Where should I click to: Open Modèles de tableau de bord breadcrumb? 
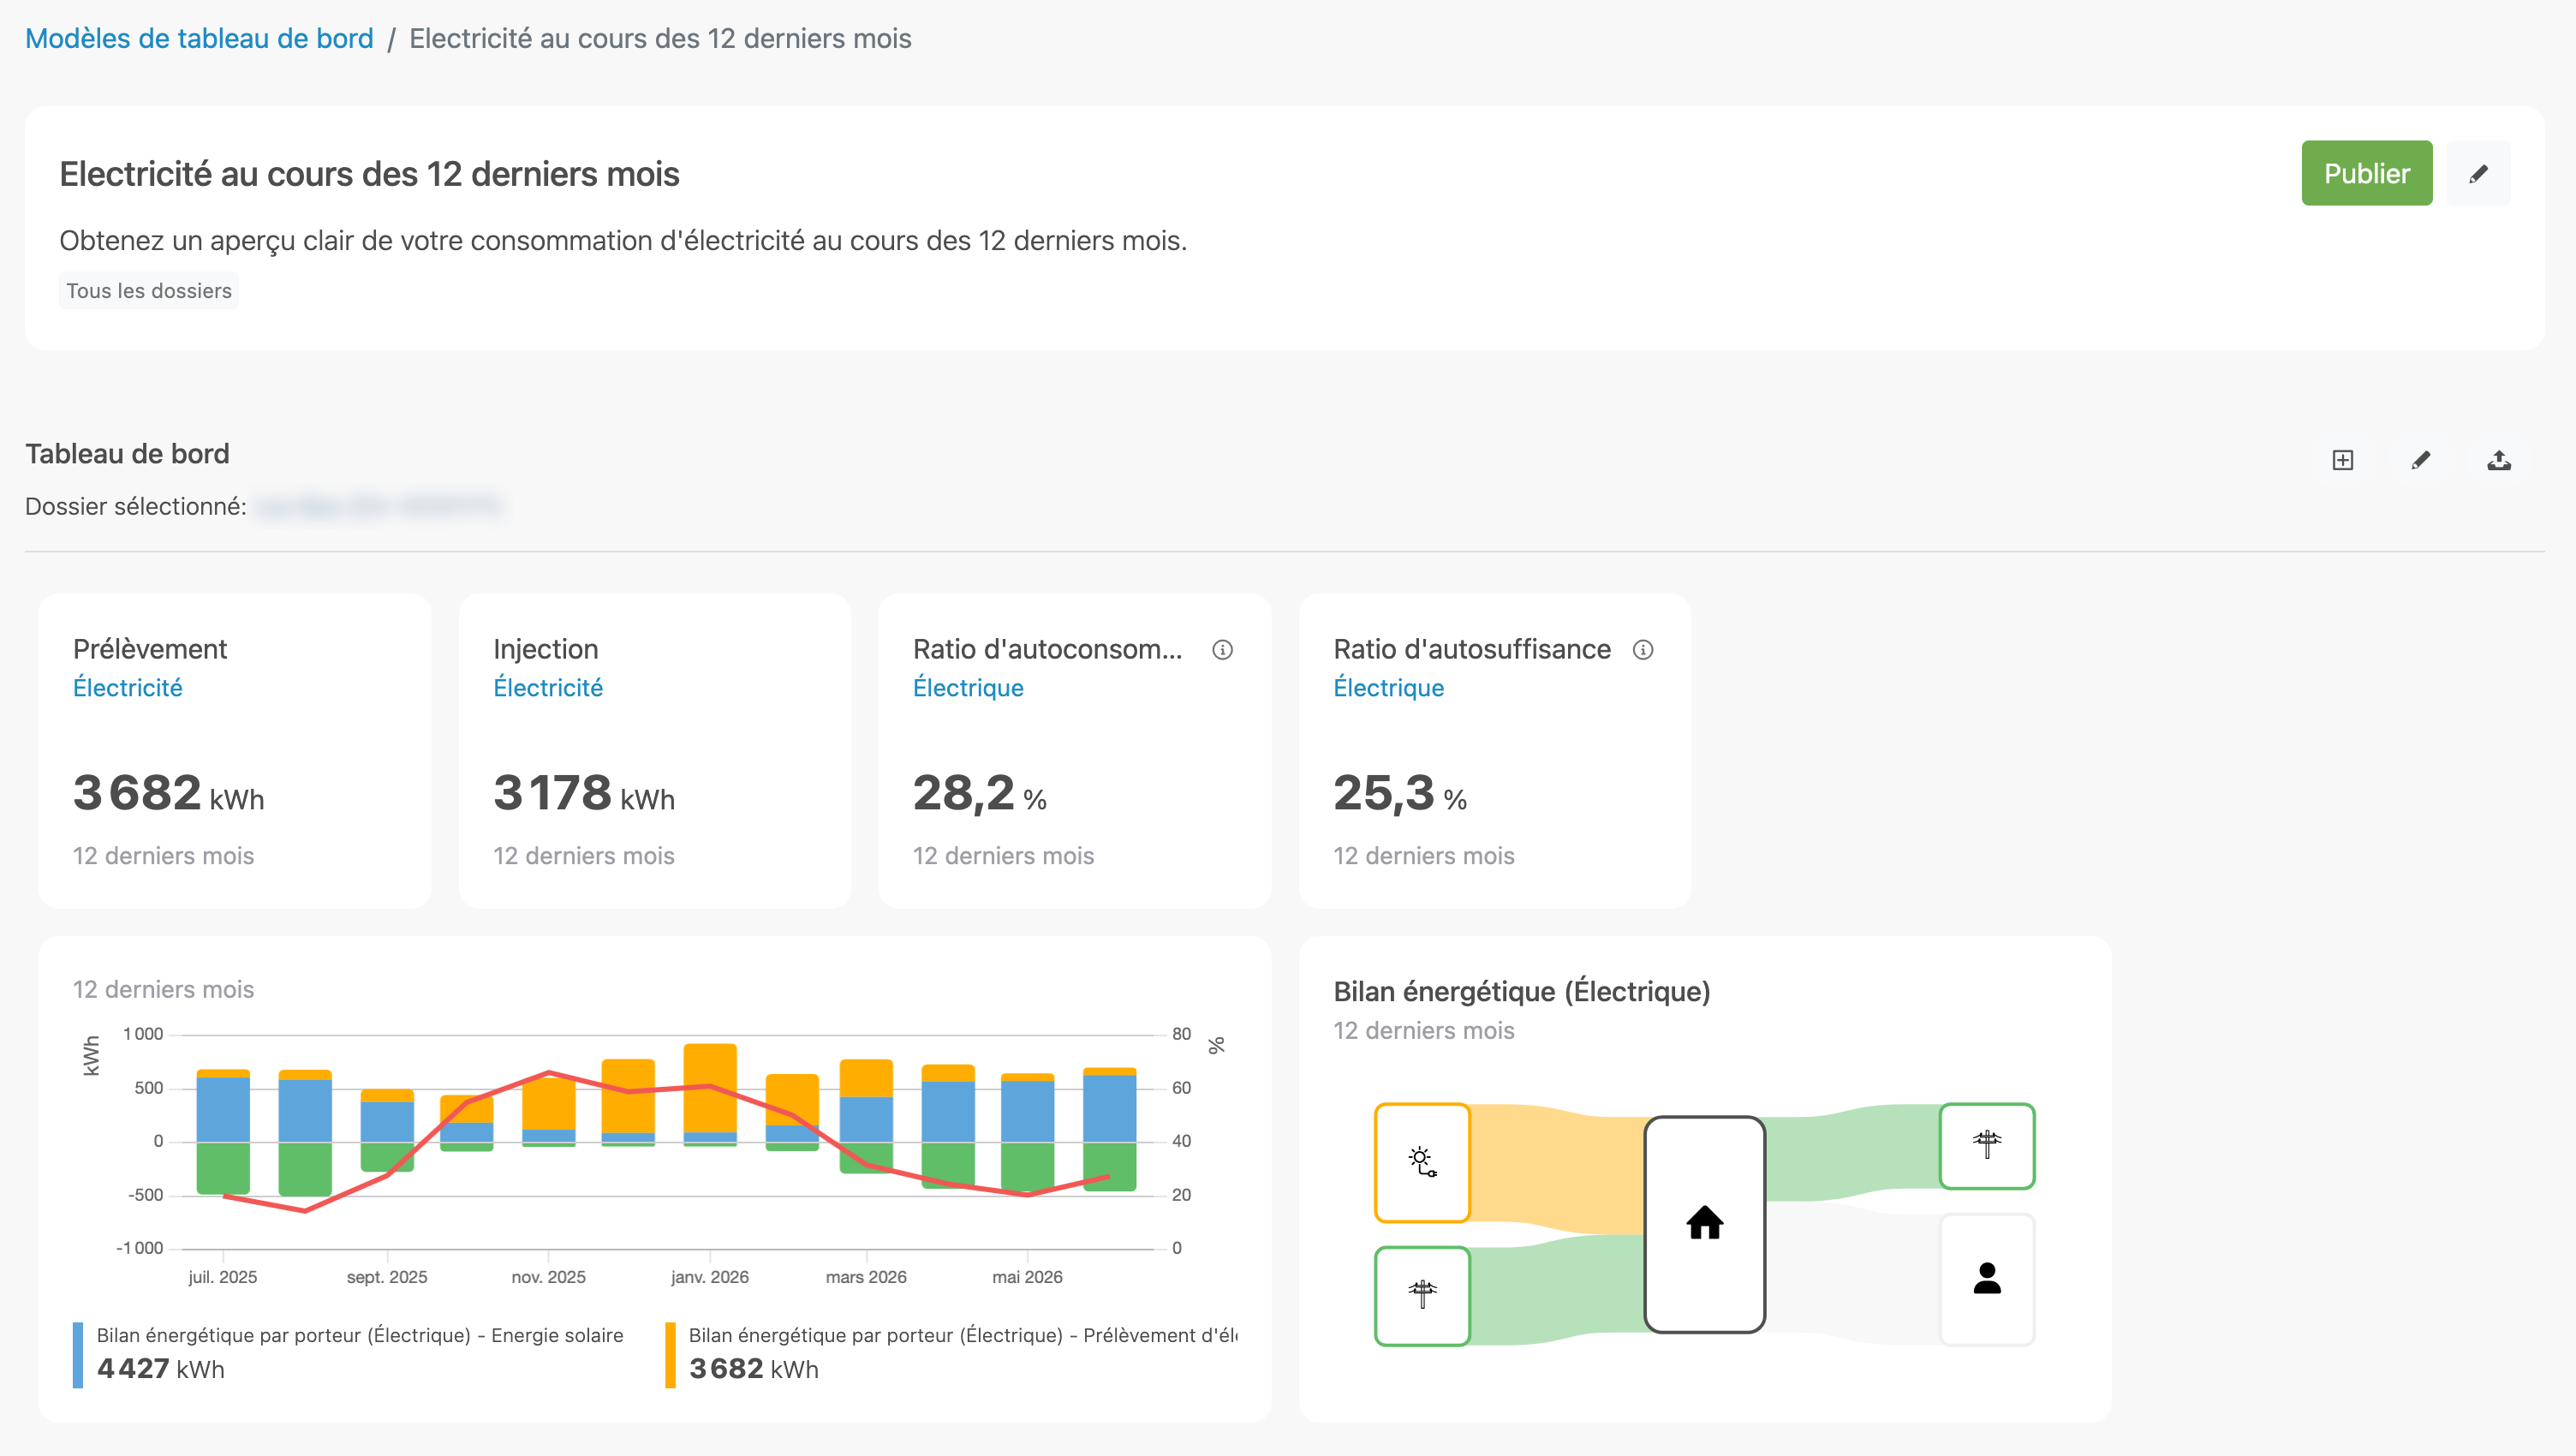pyautogui.click(x=199, y=38)
